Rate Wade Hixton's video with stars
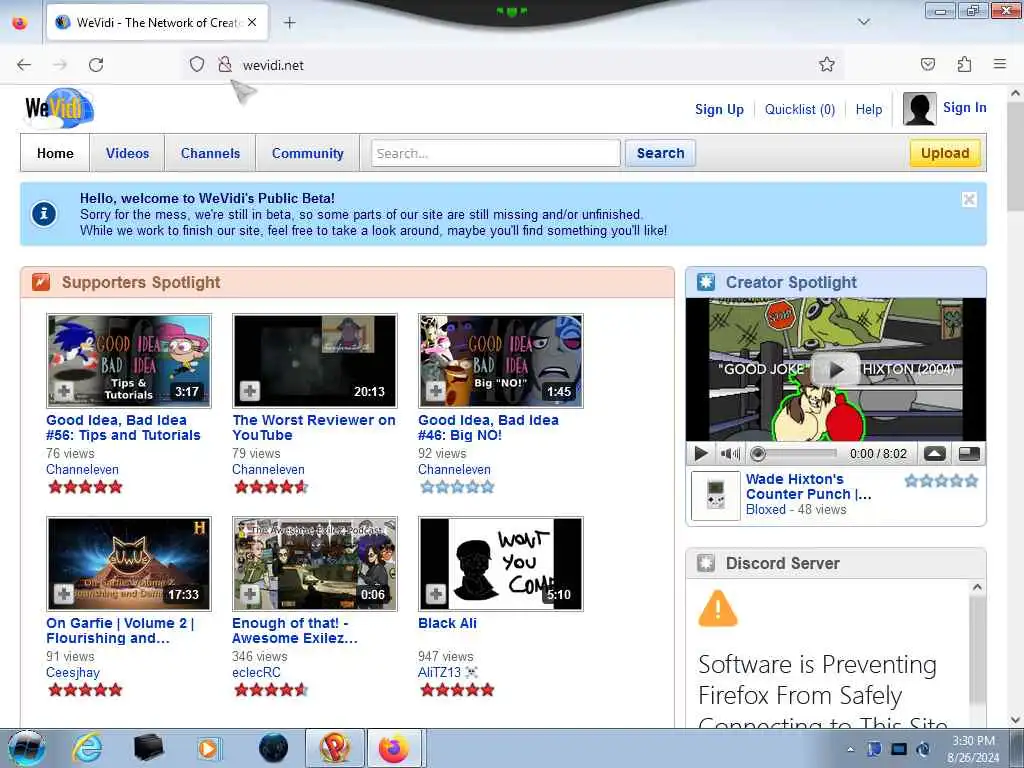The image size is (1024, 768). [x=941, y=481]
